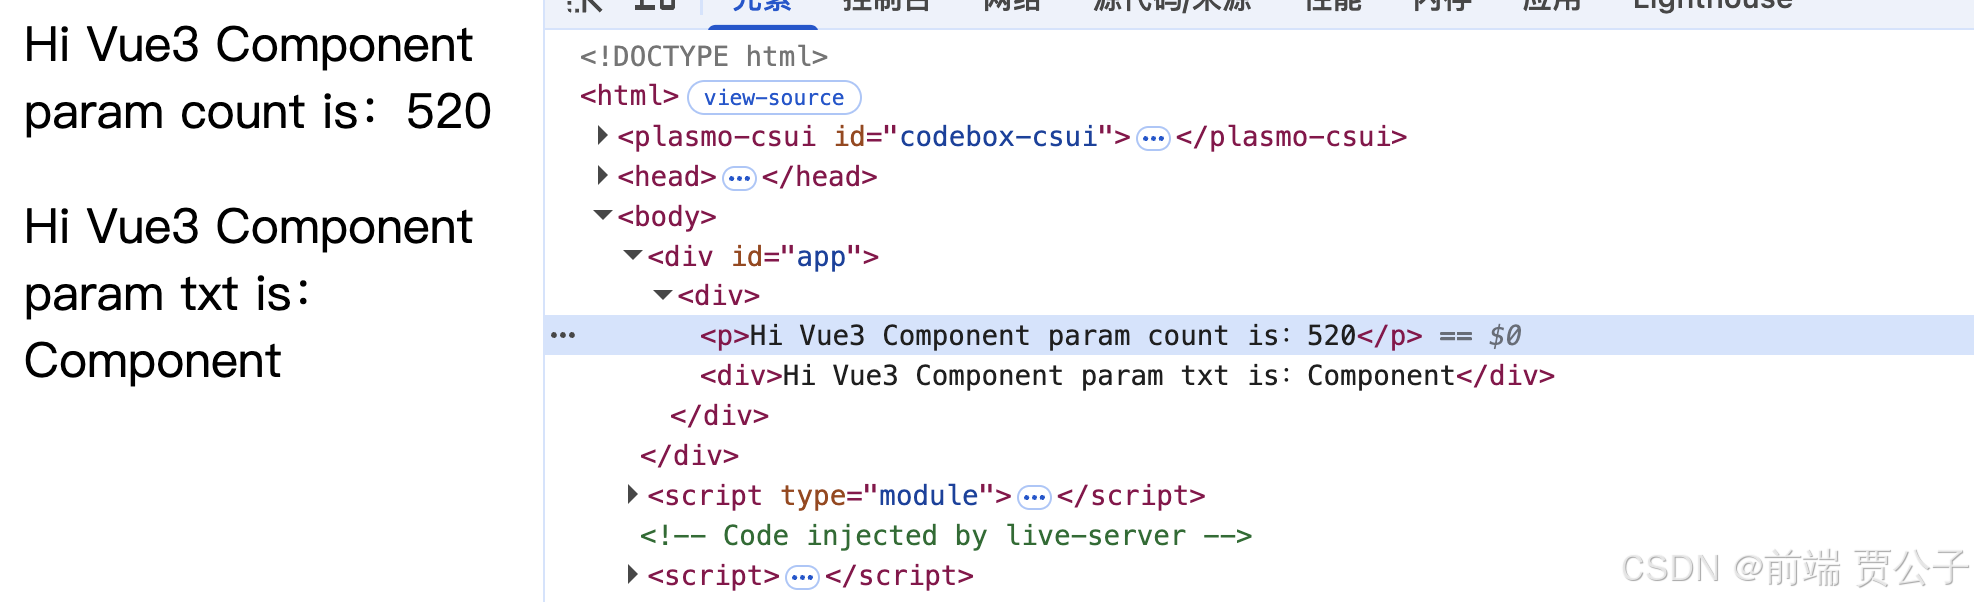Expand the plasmo-csui element node
This screenshot has height=602, width=1974.
click(x=602, y=135)
